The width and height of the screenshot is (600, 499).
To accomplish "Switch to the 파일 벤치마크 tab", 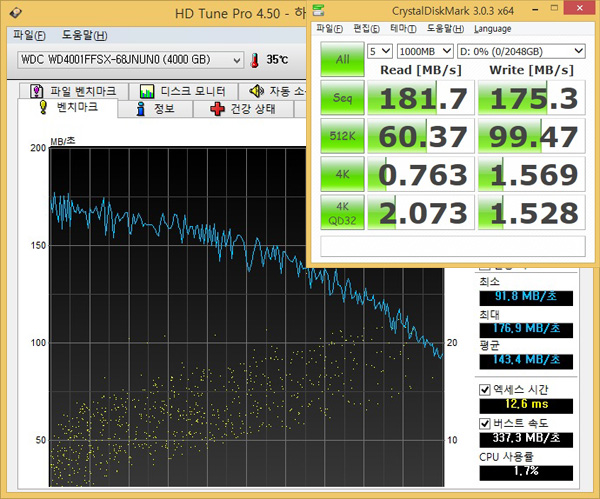I will click(x=73, y=91).
